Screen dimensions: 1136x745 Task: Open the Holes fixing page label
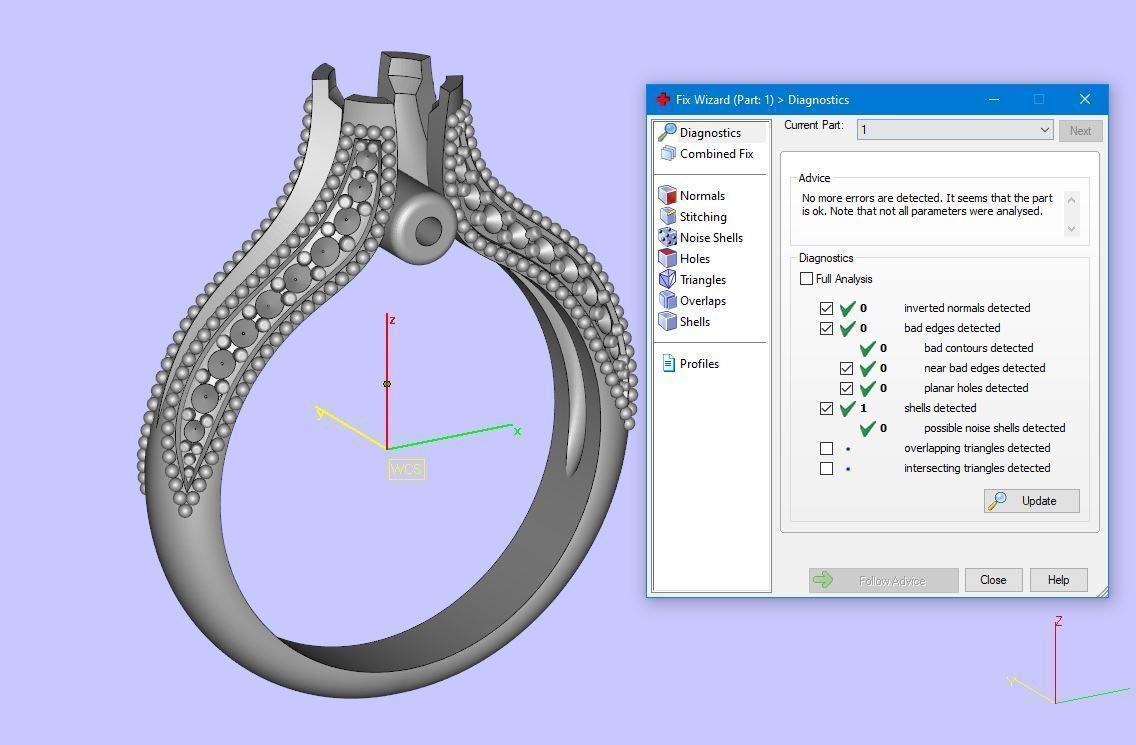694,259
